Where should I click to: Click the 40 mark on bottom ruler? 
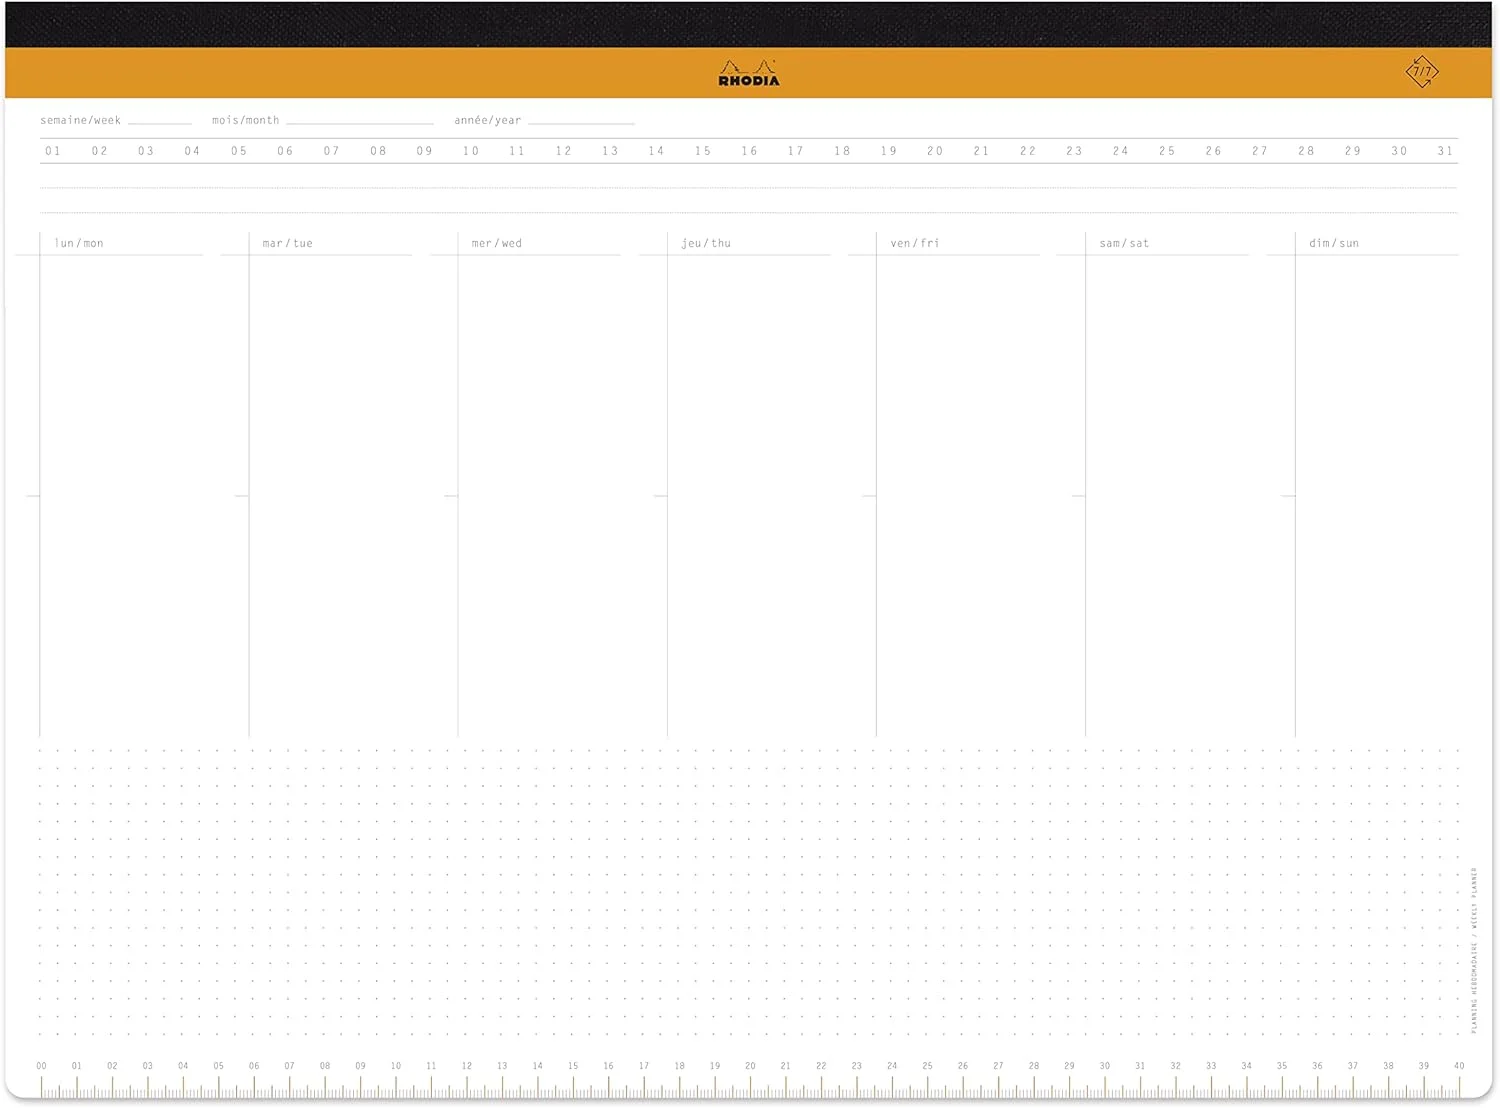tap(1459, 1066)
